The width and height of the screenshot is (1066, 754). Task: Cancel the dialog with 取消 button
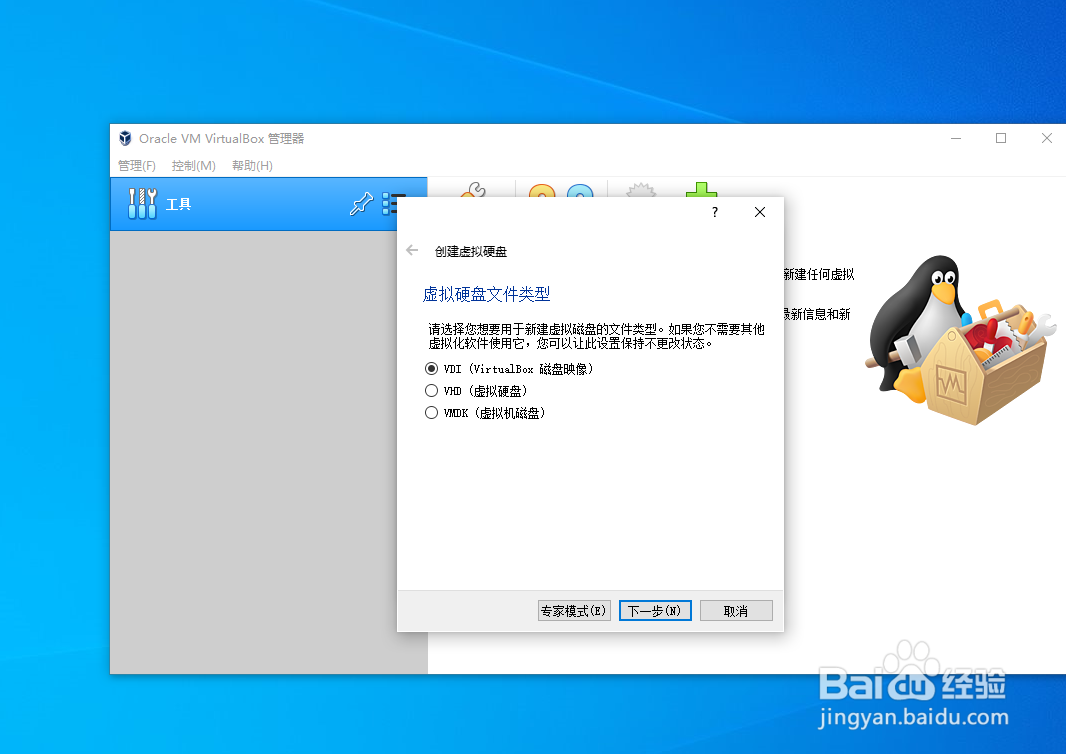(x=736, y=611)
